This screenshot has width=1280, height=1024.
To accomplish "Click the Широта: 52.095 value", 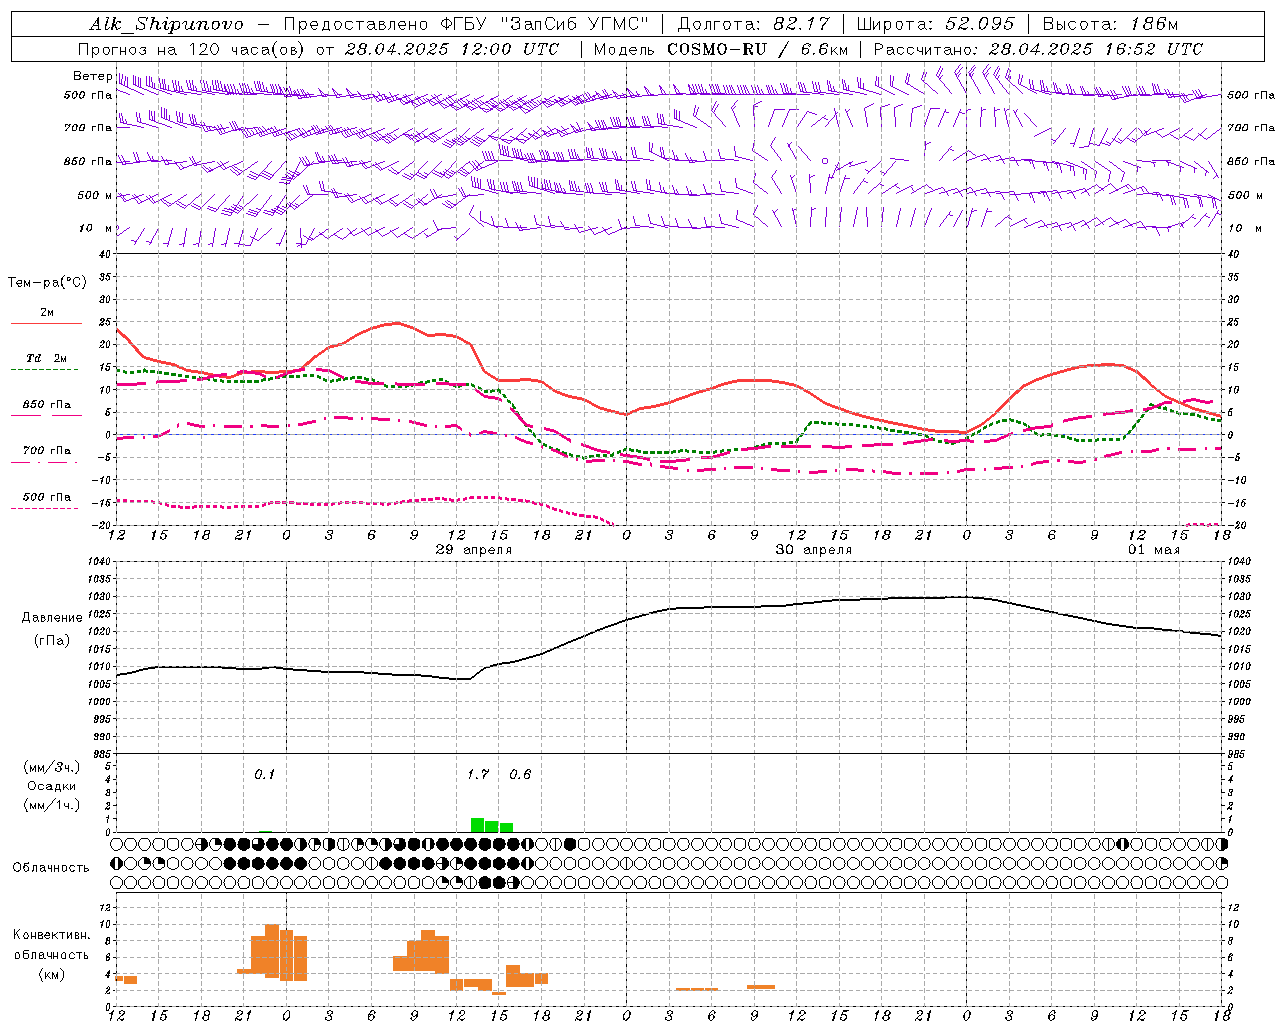I will tap(935, 24).
